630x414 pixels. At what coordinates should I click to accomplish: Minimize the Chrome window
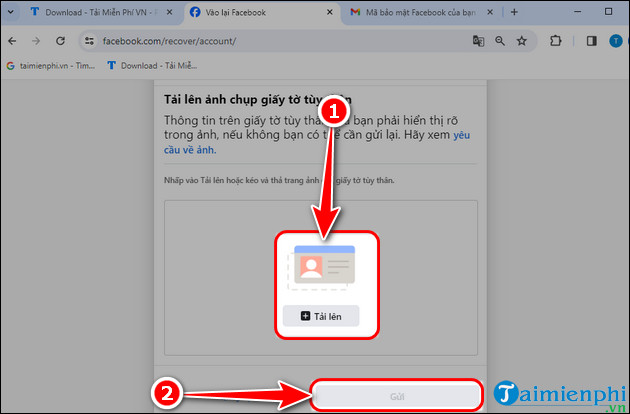tap(578, 12)
